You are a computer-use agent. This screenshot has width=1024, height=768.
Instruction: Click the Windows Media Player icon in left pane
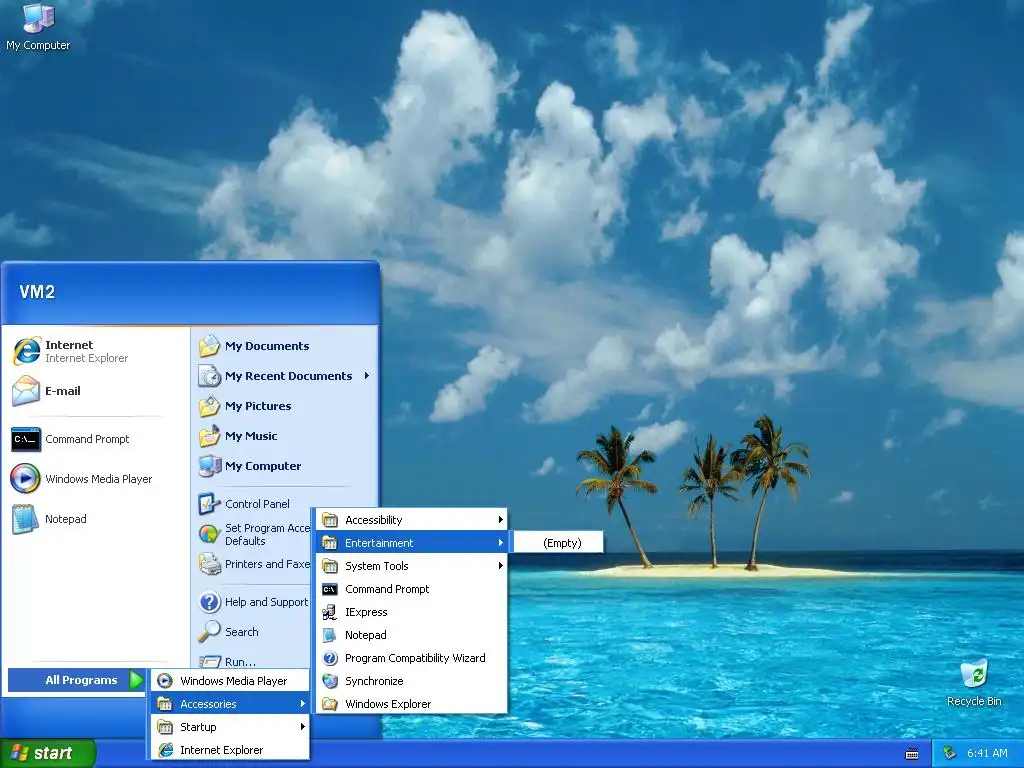[x=25, y=479]
